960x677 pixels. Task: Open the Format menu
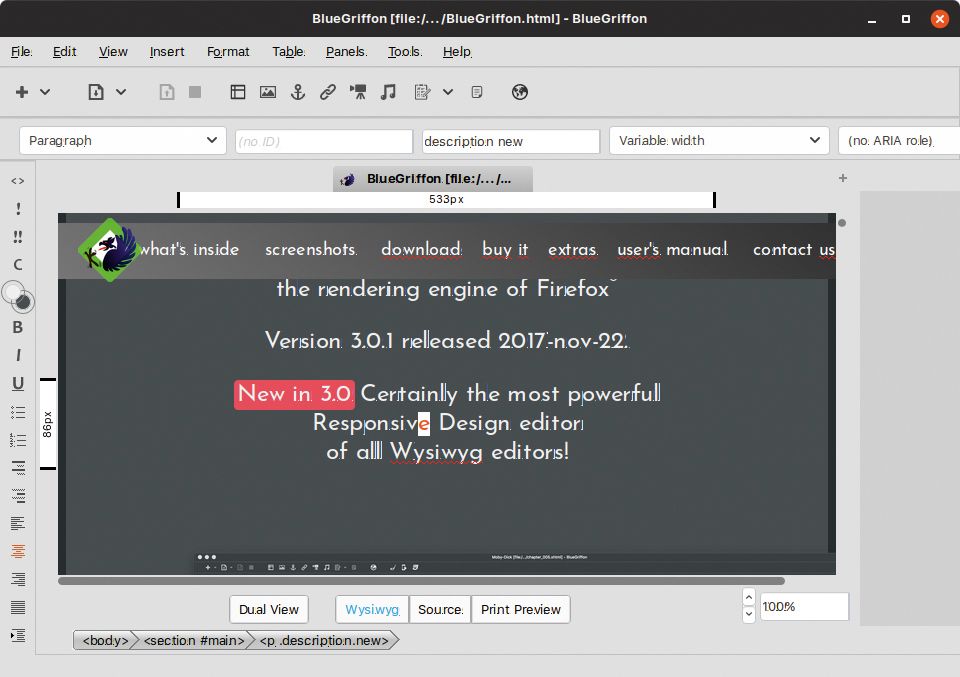coord(228,52)
